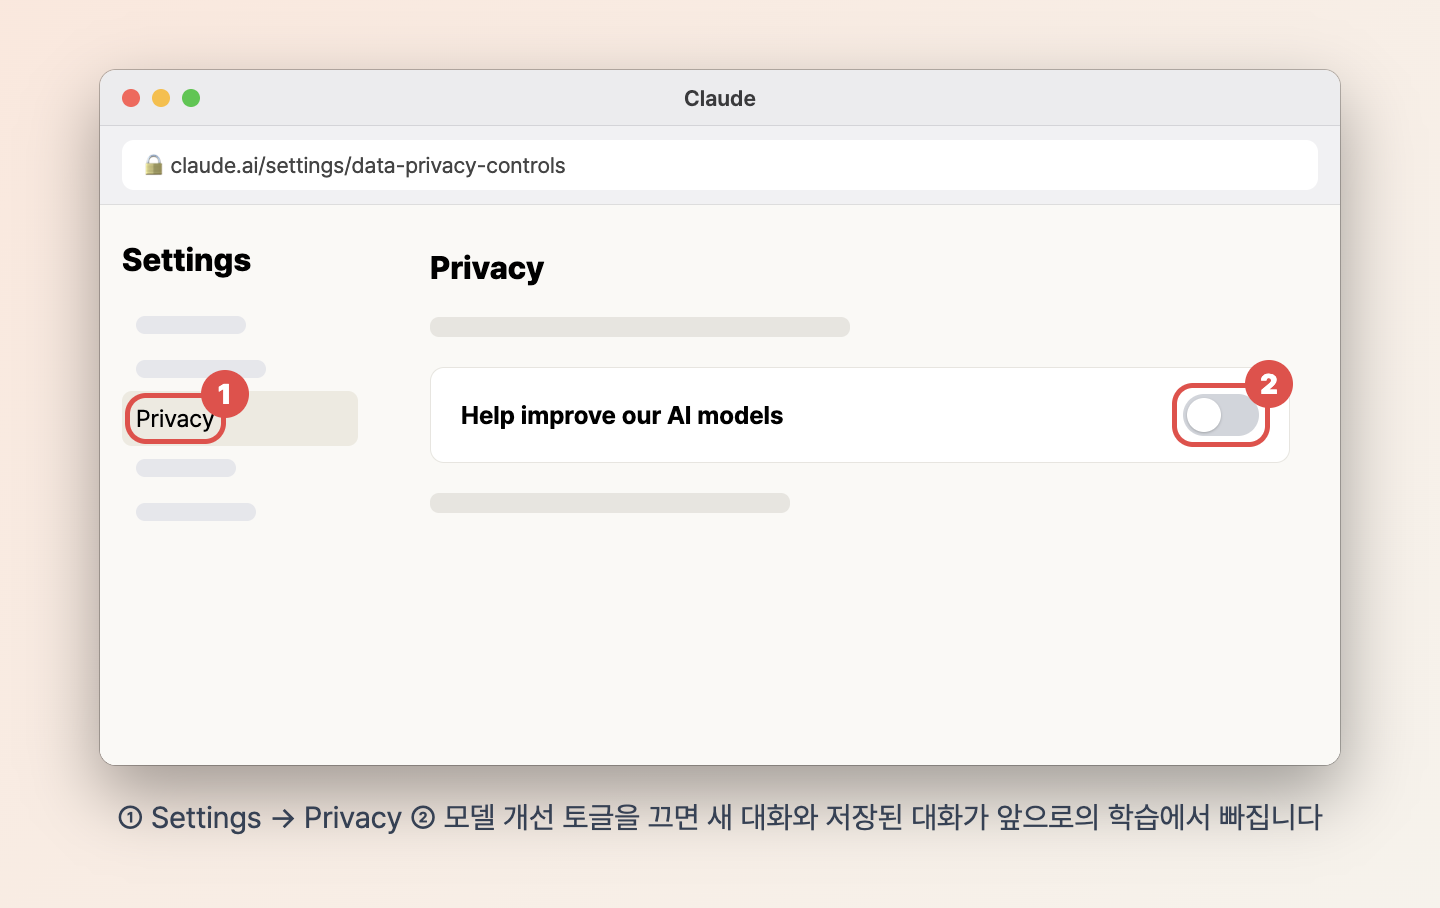
Task: Click the Claude window title
Action: click(720, 98)
